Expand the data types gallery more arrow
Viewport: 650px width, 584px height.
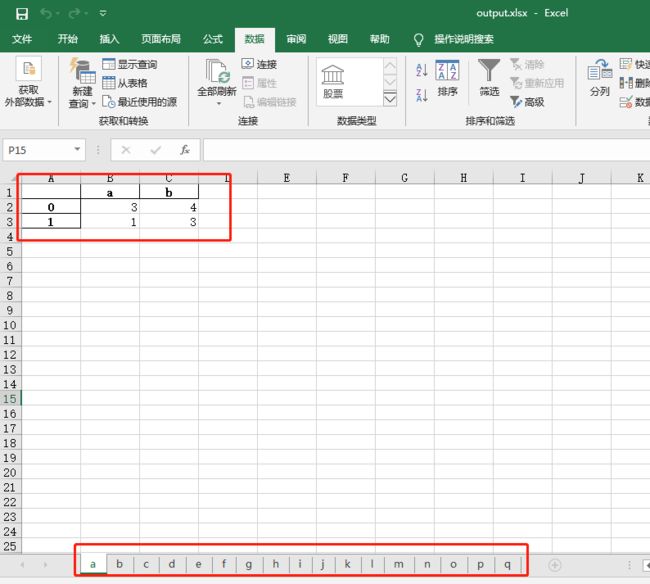[x=390, y=99]
